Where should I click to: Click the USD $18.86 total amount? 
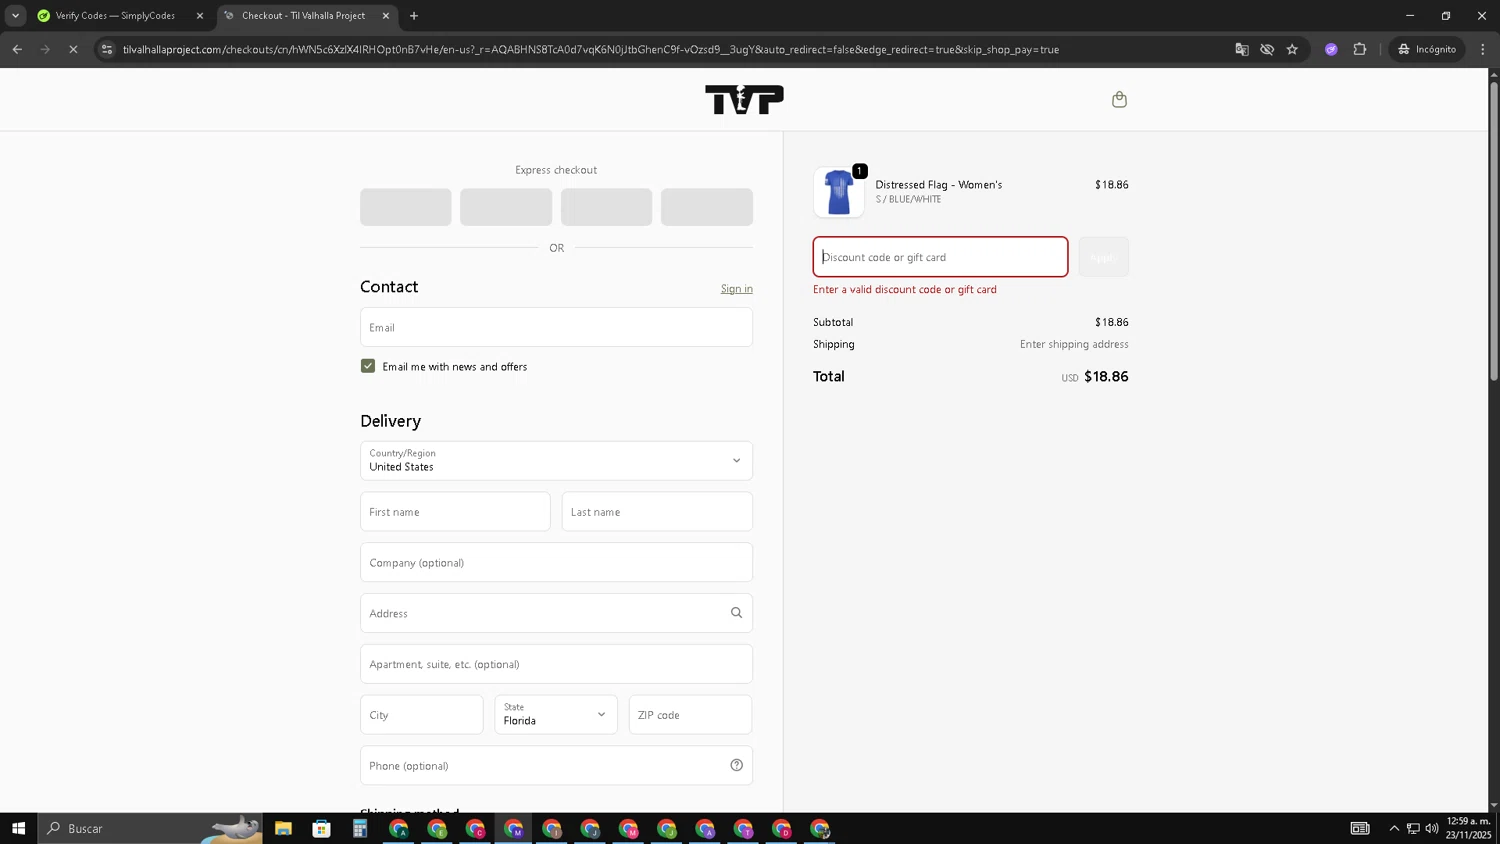point(1095,377)
